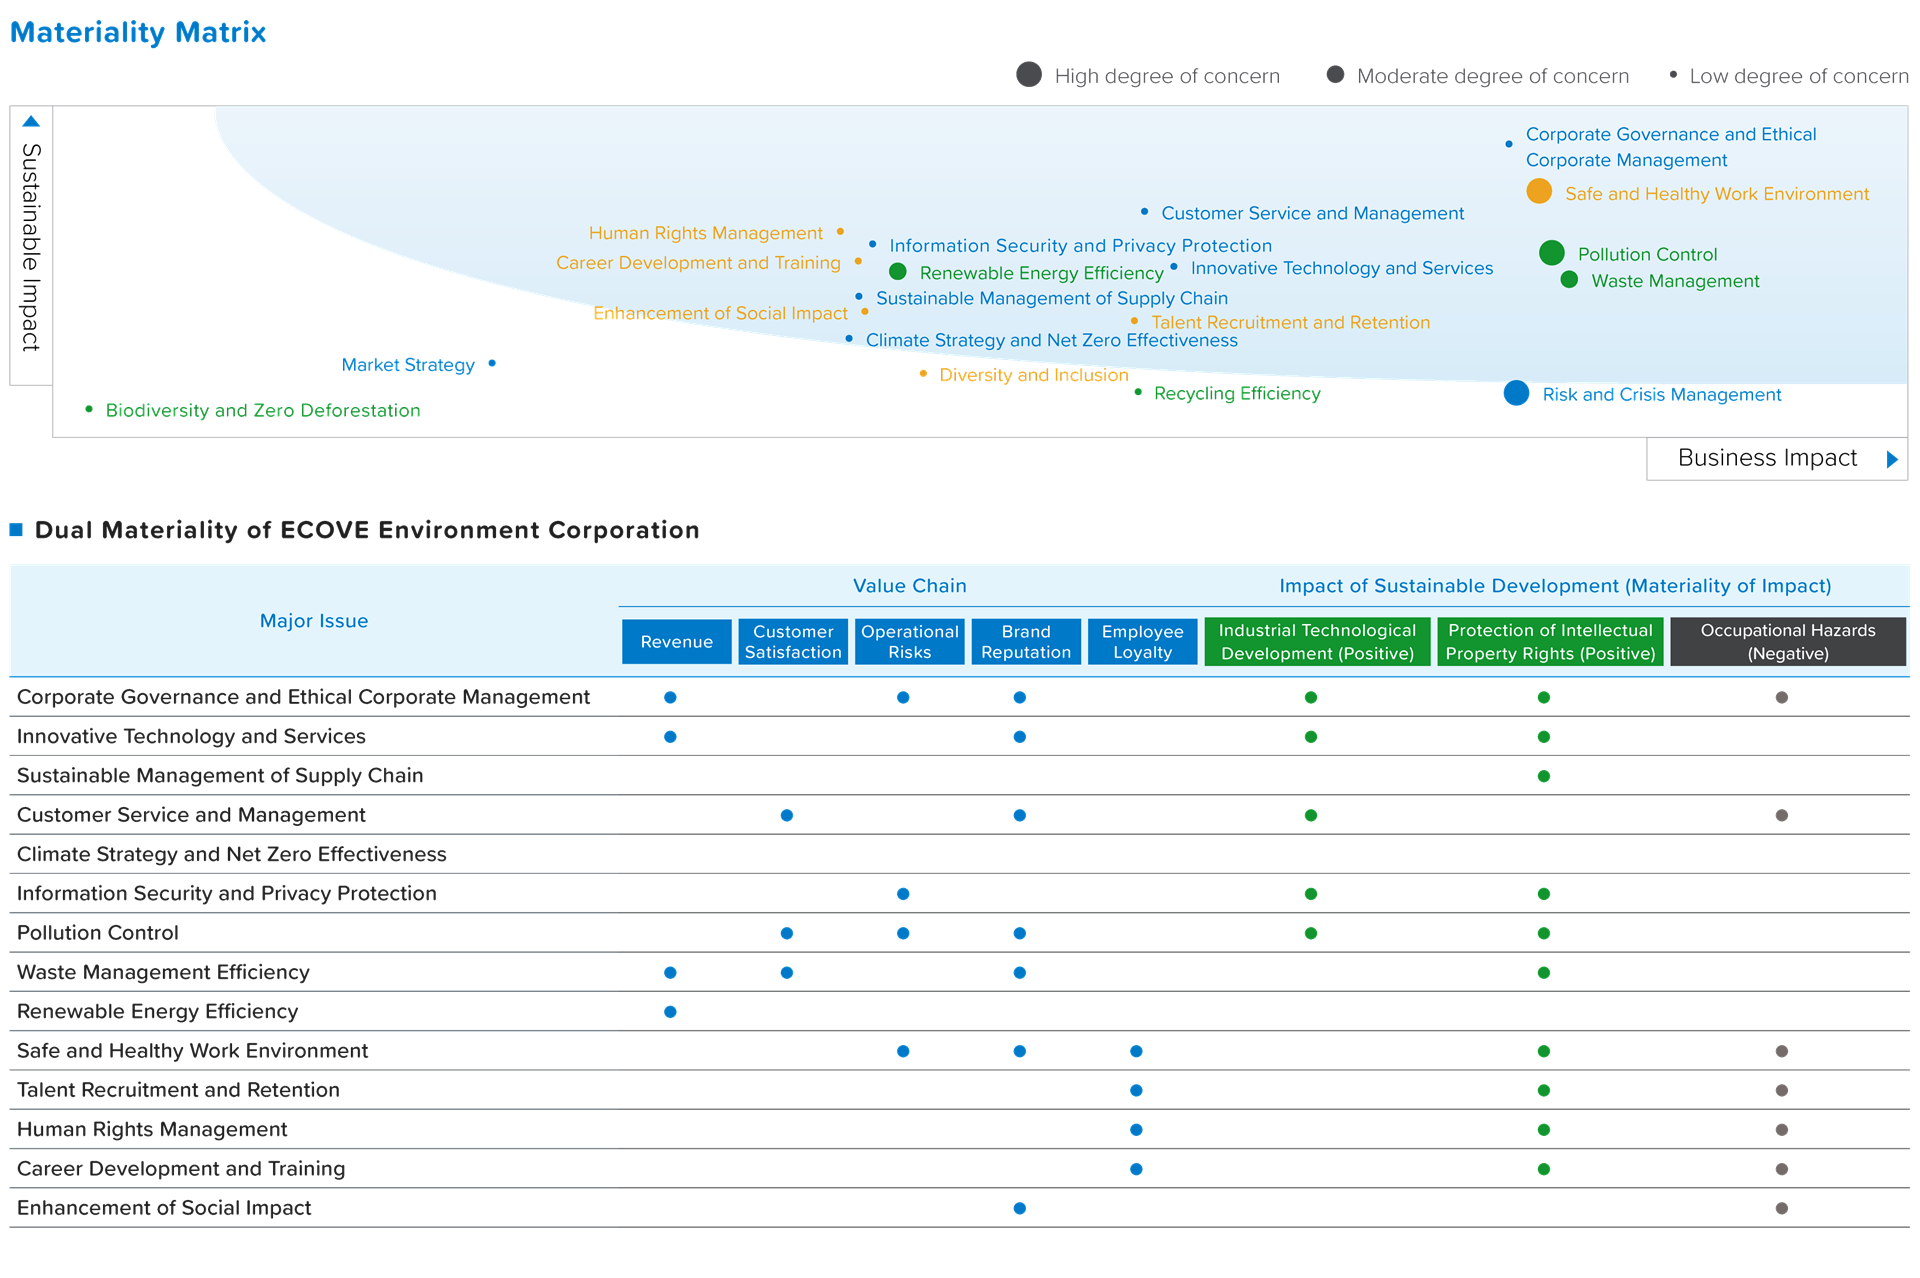Click Industrial Technological dot in Pollution Control row

pos(1311,933)
